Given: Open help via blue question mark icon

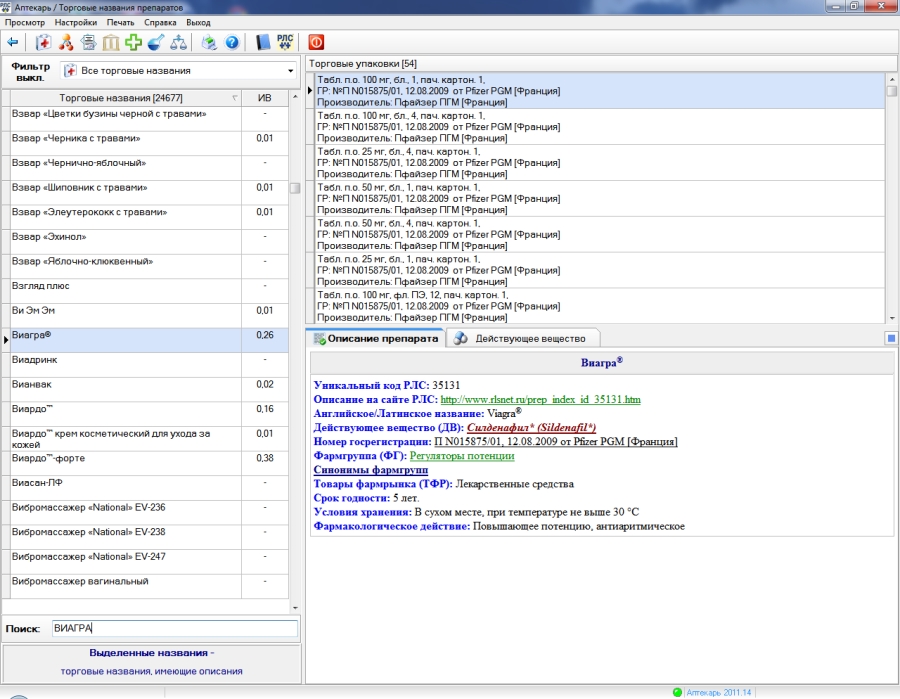Looking at the screenshot, I should pos(232,42).
